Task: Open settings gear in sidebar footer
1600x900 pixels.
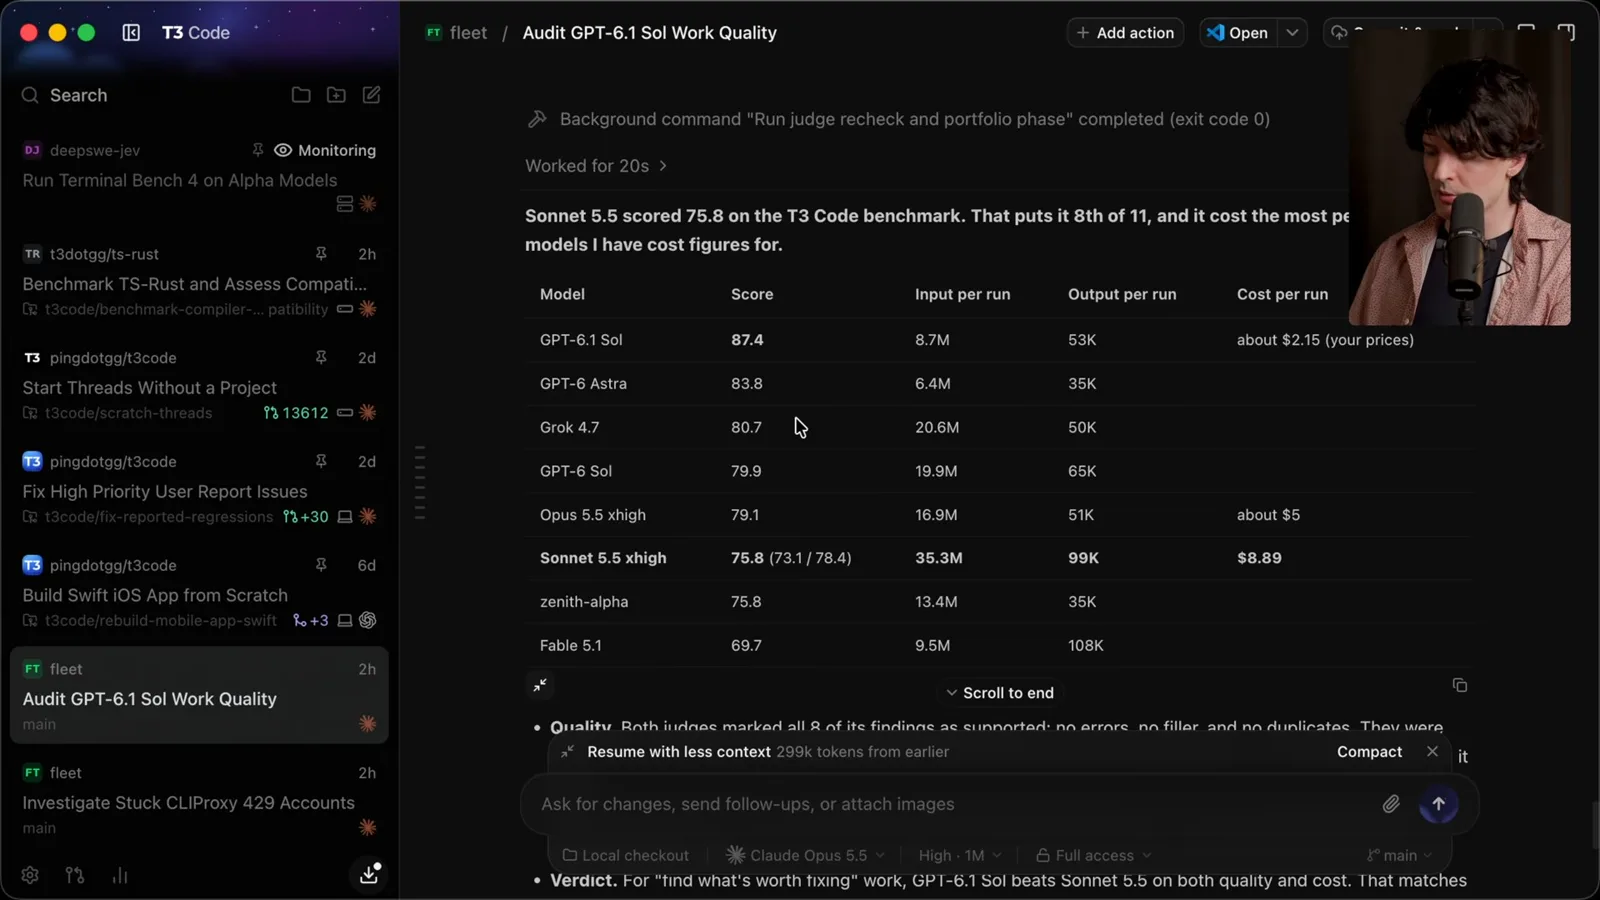Action: 30,875
